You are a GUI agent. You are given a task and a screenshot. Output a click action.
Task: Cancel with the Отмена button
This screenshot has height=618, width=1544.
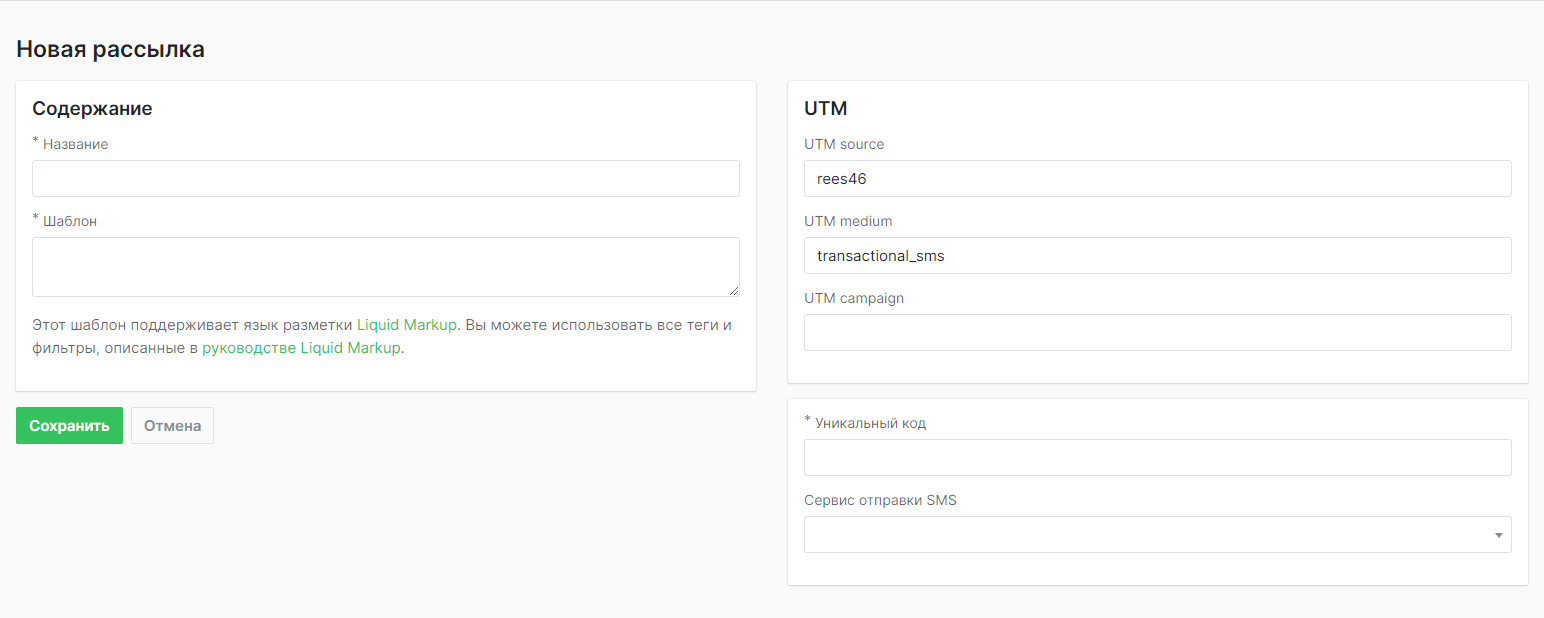[x=172, y=426]
